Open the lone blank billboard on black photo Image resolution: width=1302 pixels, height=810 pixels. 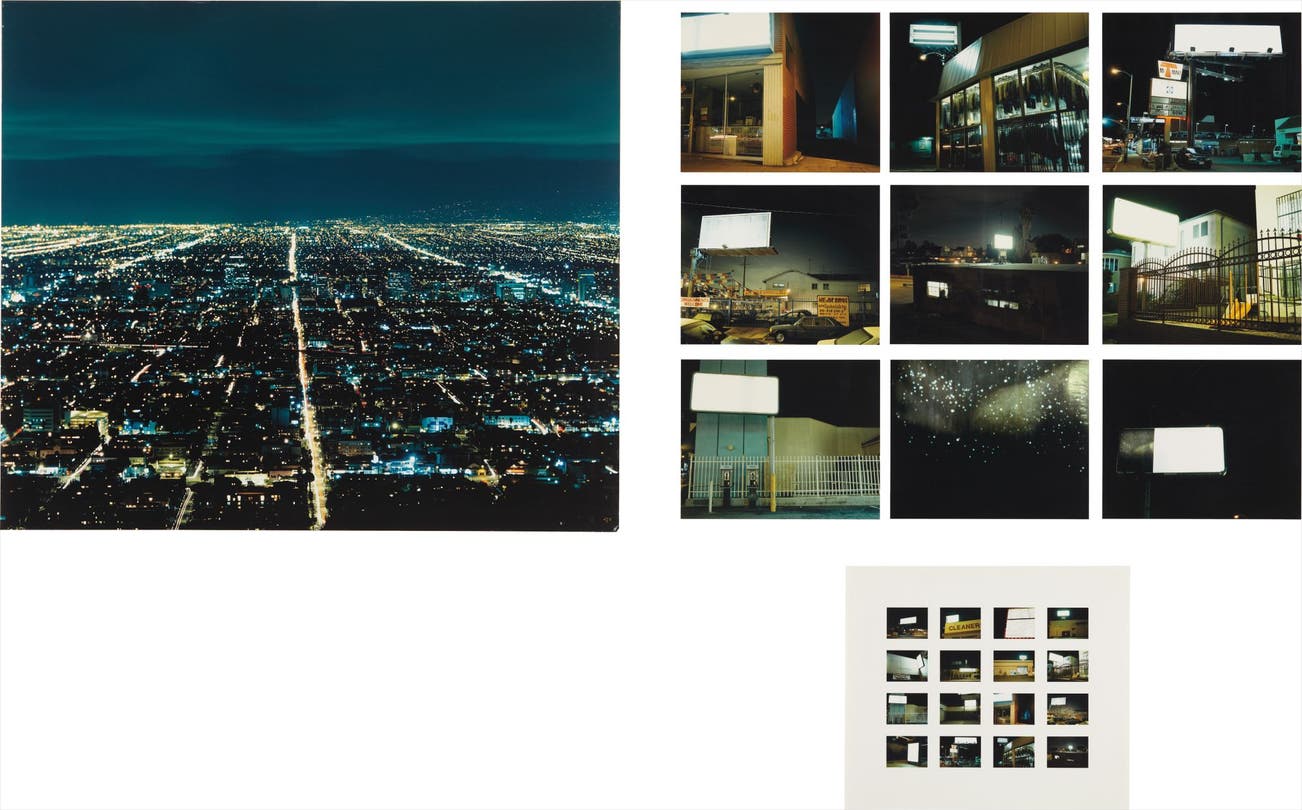click(x=1201, y=439)
